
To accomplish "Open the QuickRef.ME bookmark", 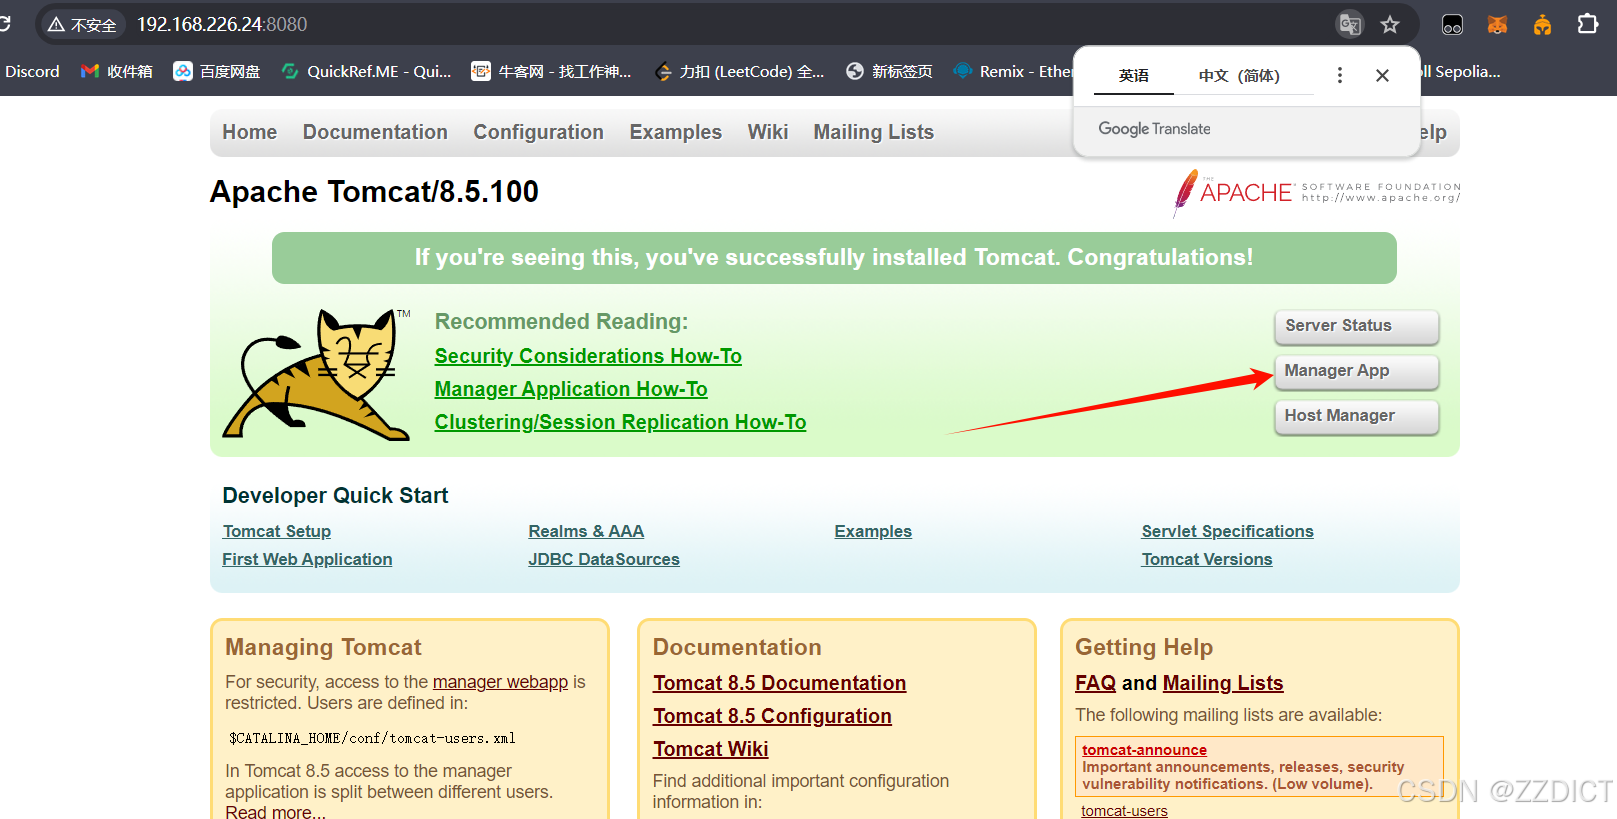I will pos(366,71).
